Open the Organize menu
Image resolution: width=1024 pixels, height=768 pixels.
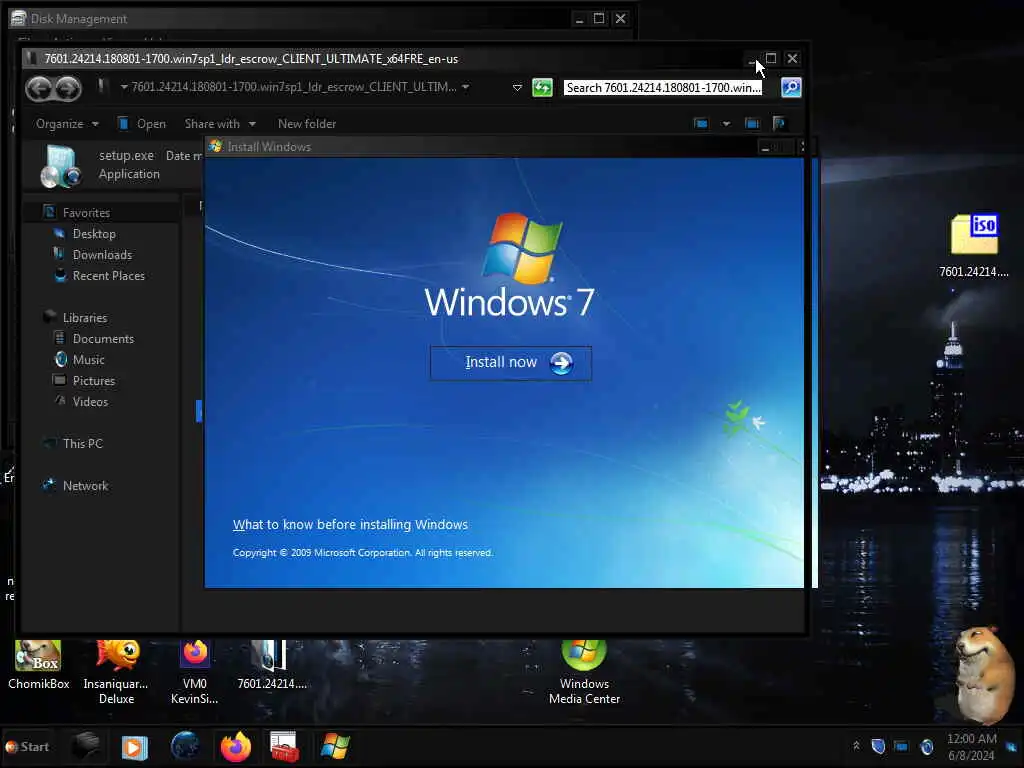click(x=67, y=123)
